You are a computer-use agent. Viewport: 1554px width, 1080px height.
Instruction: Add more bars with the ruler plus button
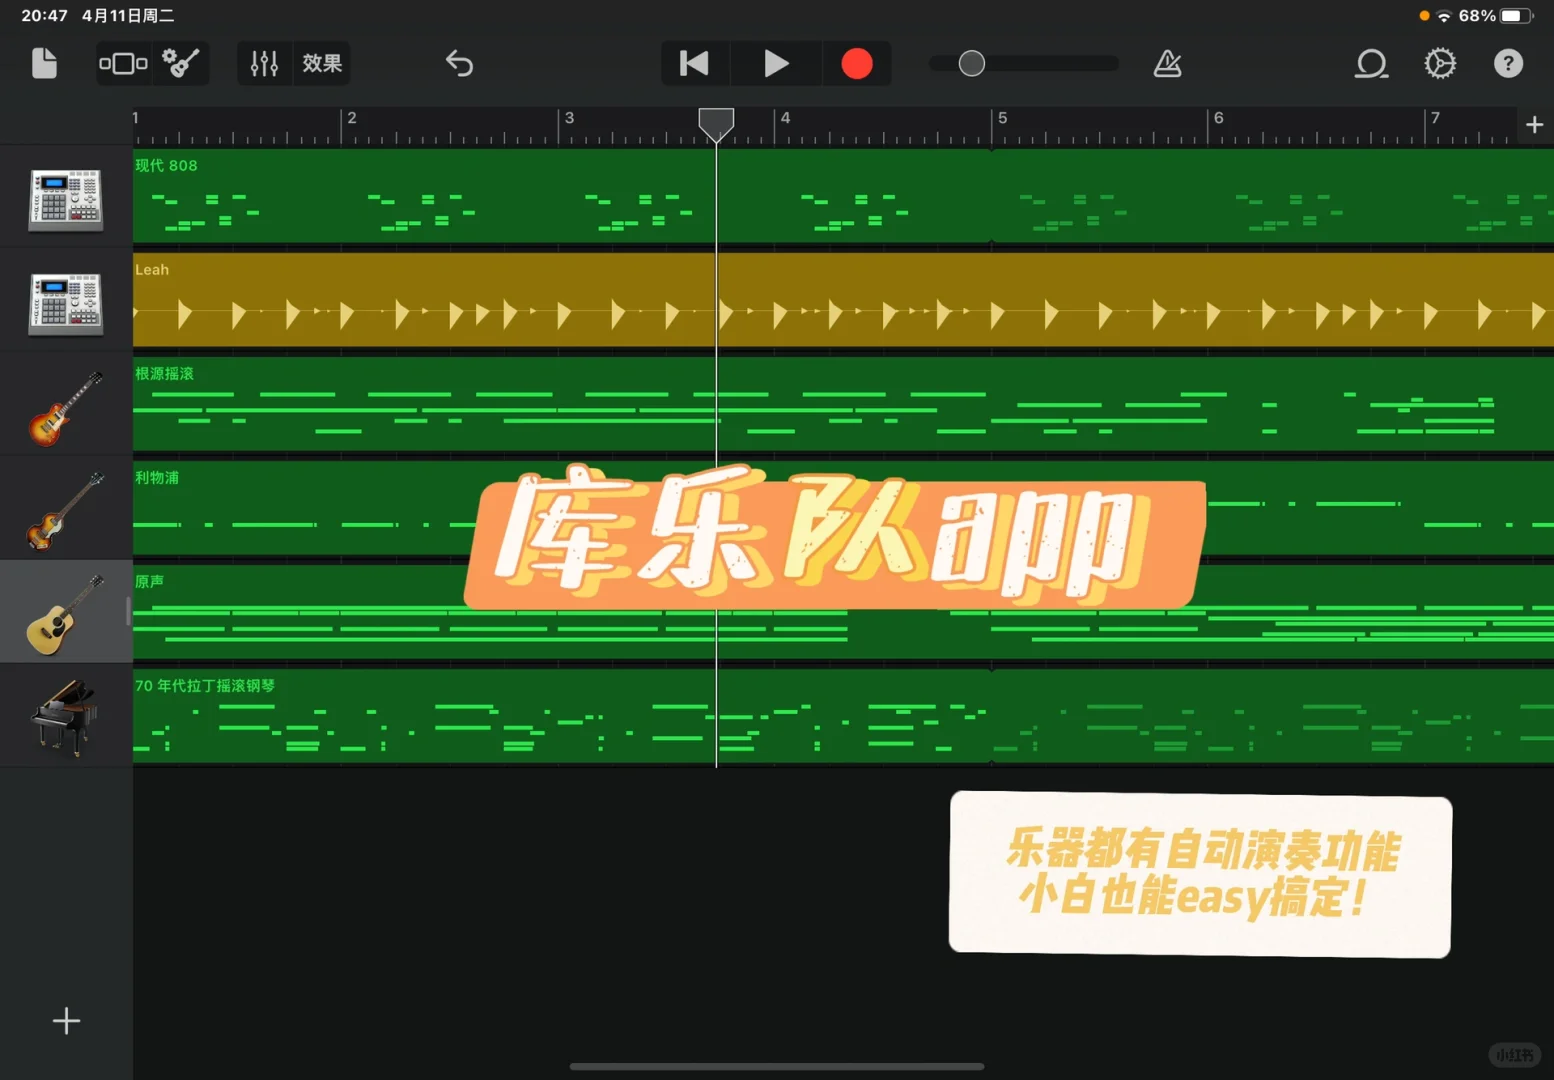[1533, 124]
